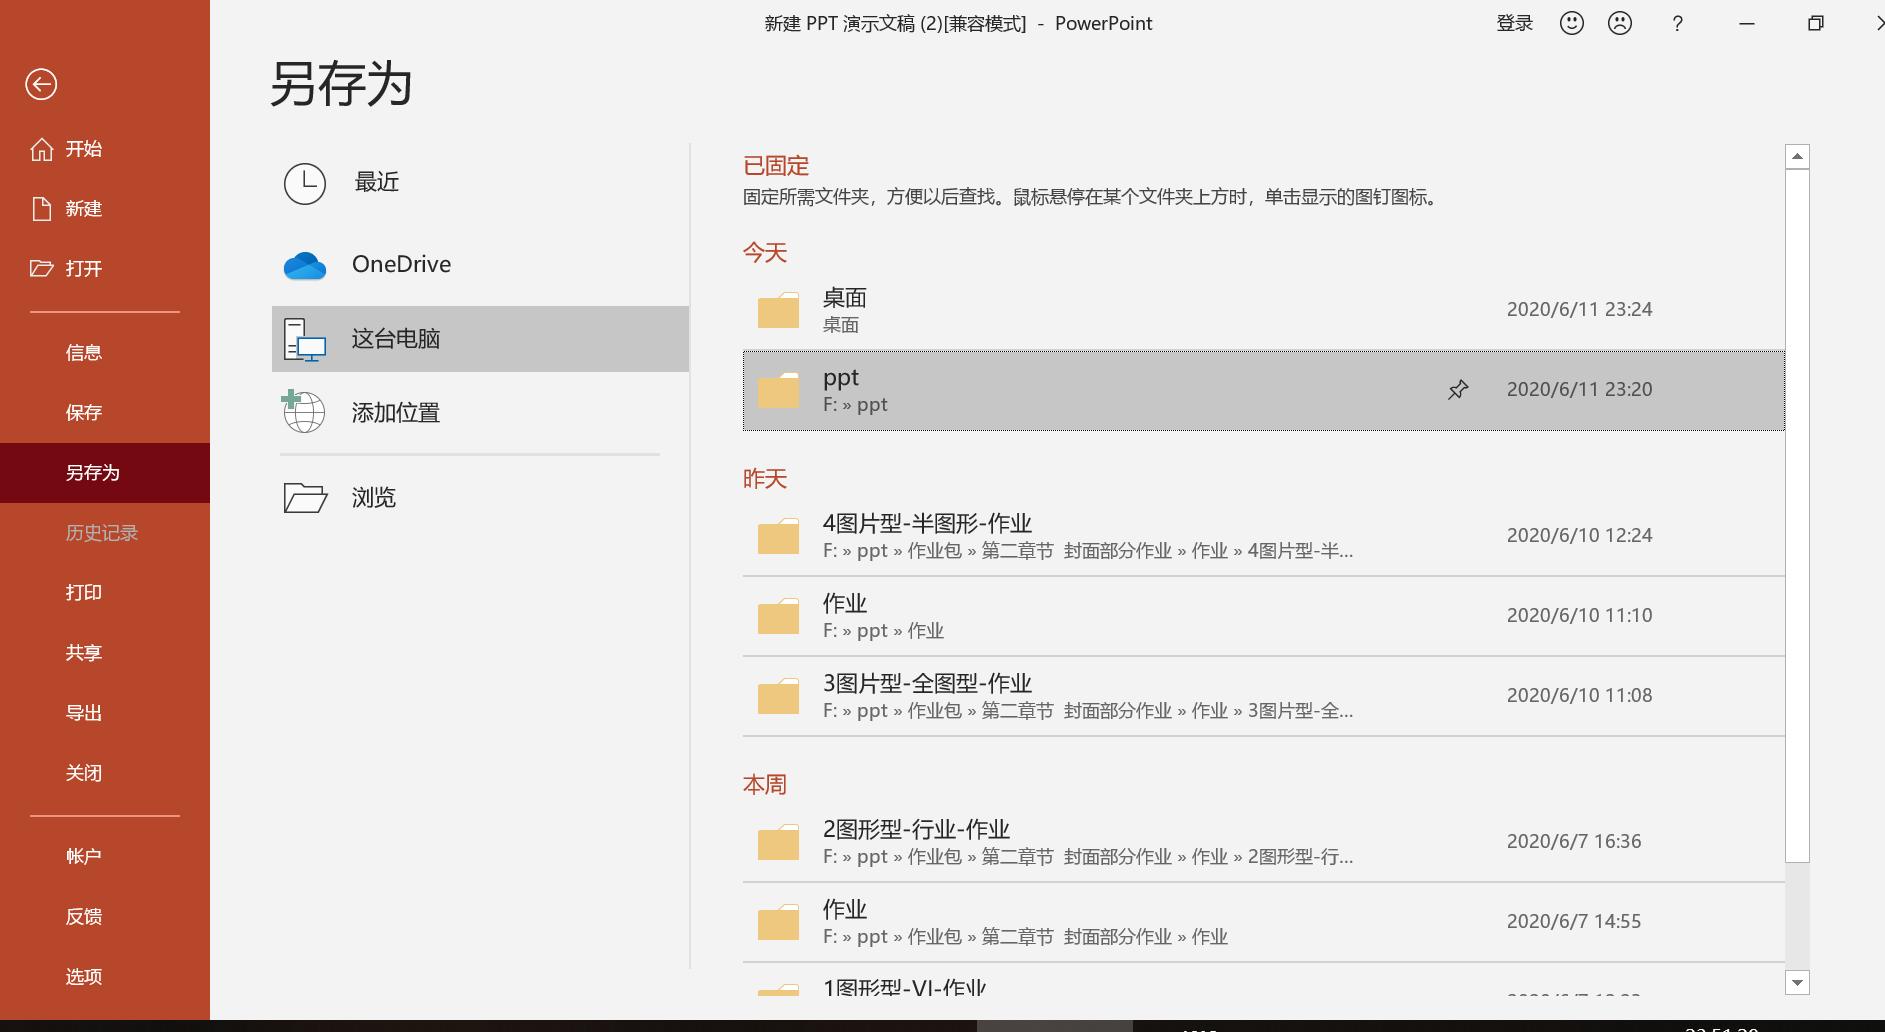Click the smiley feedback icon in title bar
This screenshot has width=1885, height=1032.
pos(1570,22)
